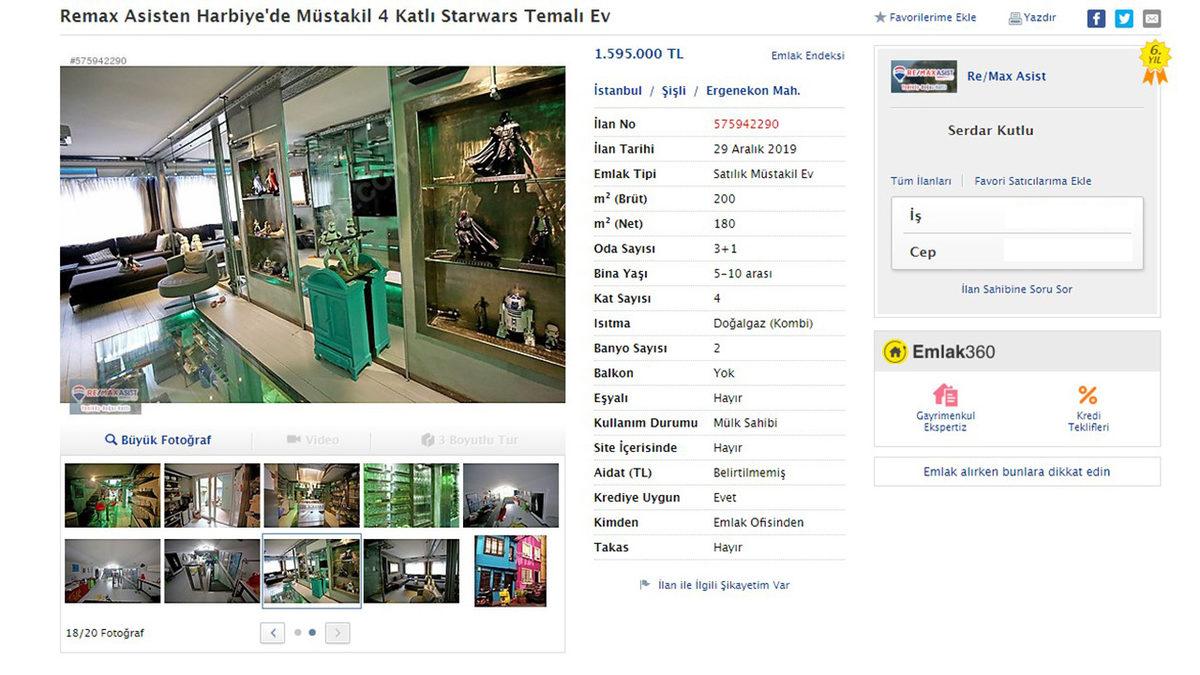Share listing via Twitter icon

coord(1124,18)
